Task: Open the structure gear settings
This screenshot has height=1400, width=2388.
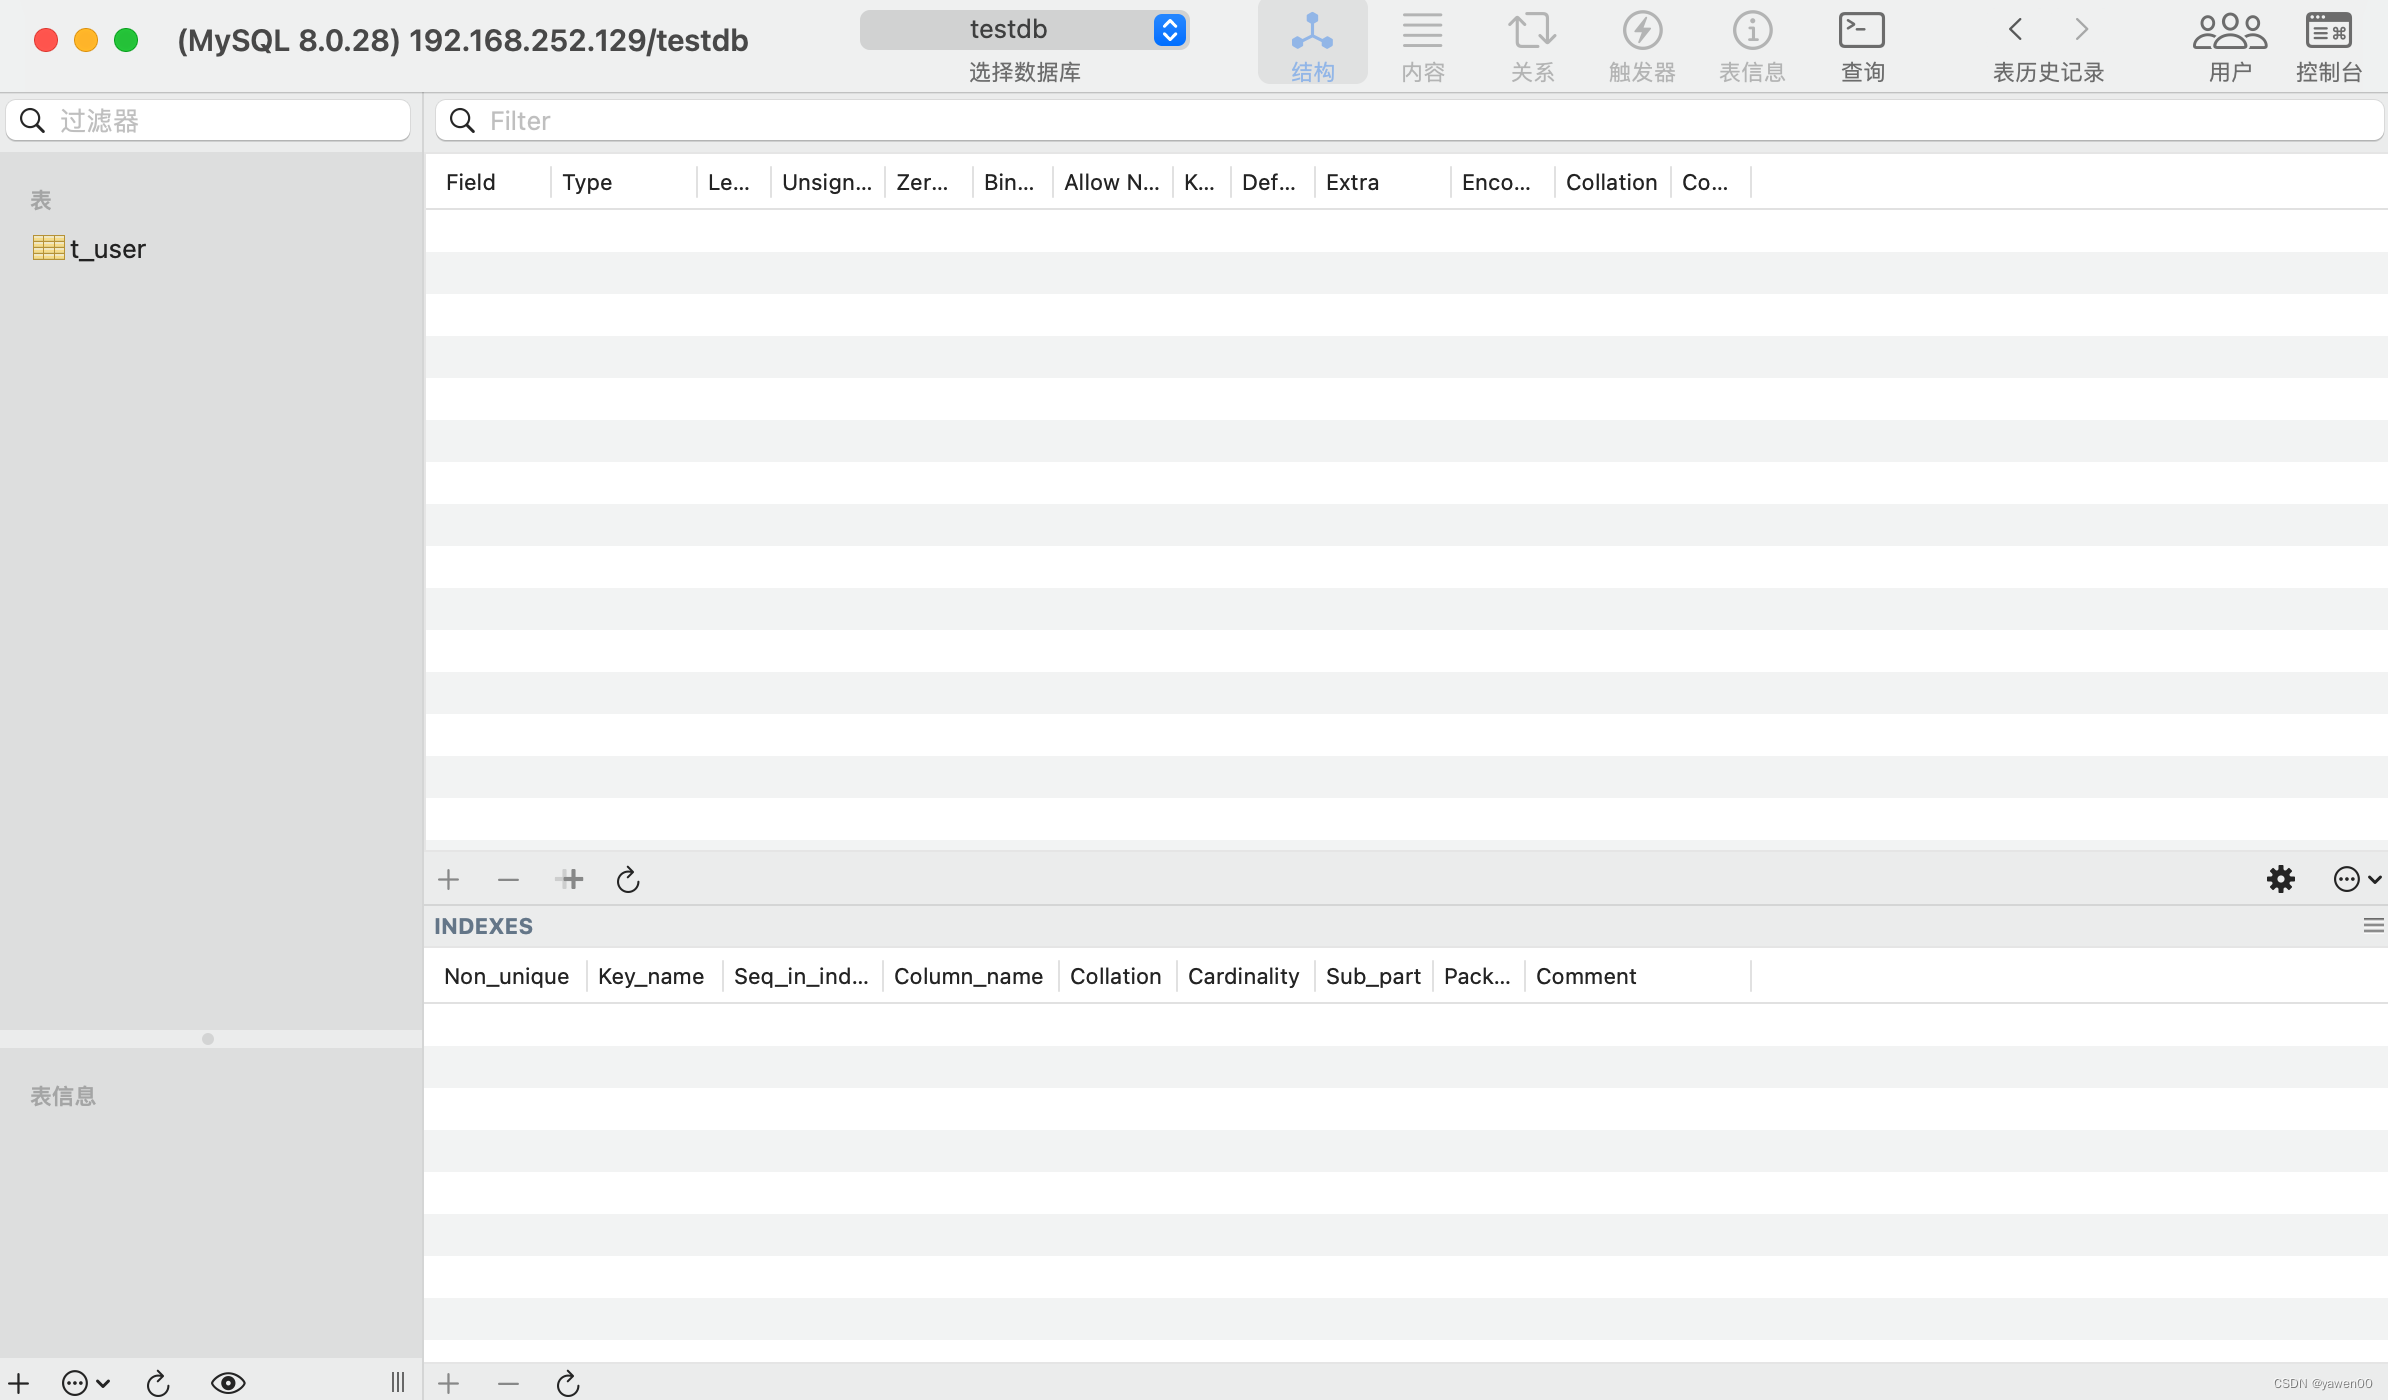Action: (x=2281, y=880)
